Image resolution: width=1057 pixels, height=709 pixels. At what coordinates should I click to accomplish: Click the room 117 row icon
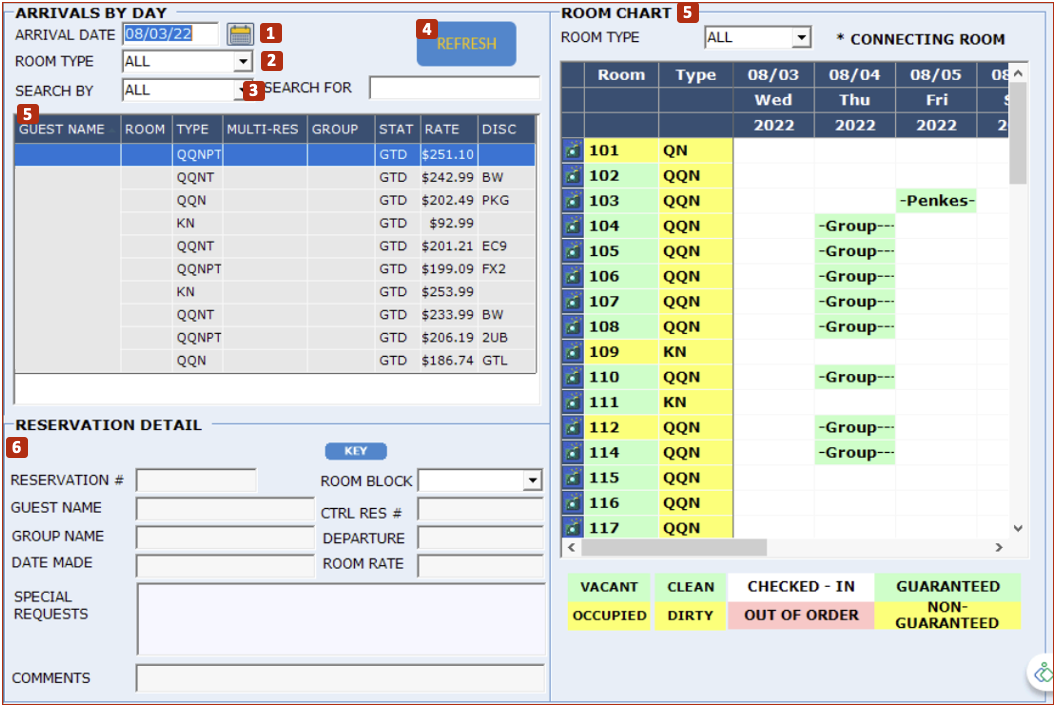(x=572, y=527)
